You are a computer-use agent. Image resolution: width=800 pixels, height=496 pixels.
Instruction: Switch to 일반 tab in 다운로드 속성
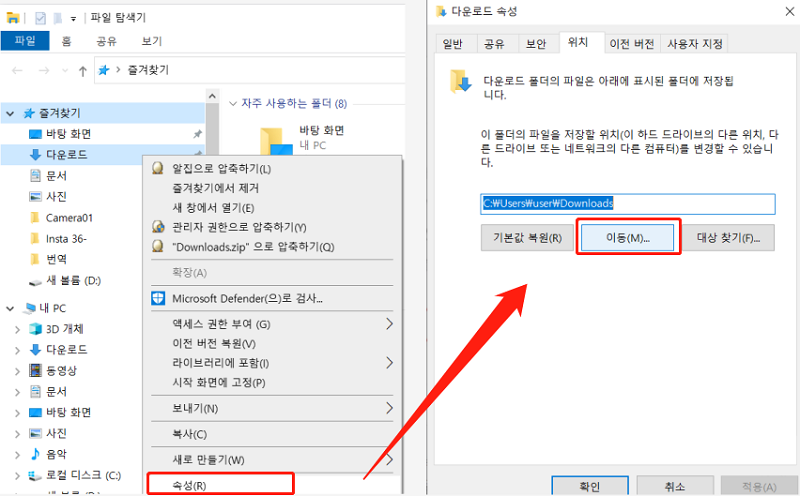[453, 44]
